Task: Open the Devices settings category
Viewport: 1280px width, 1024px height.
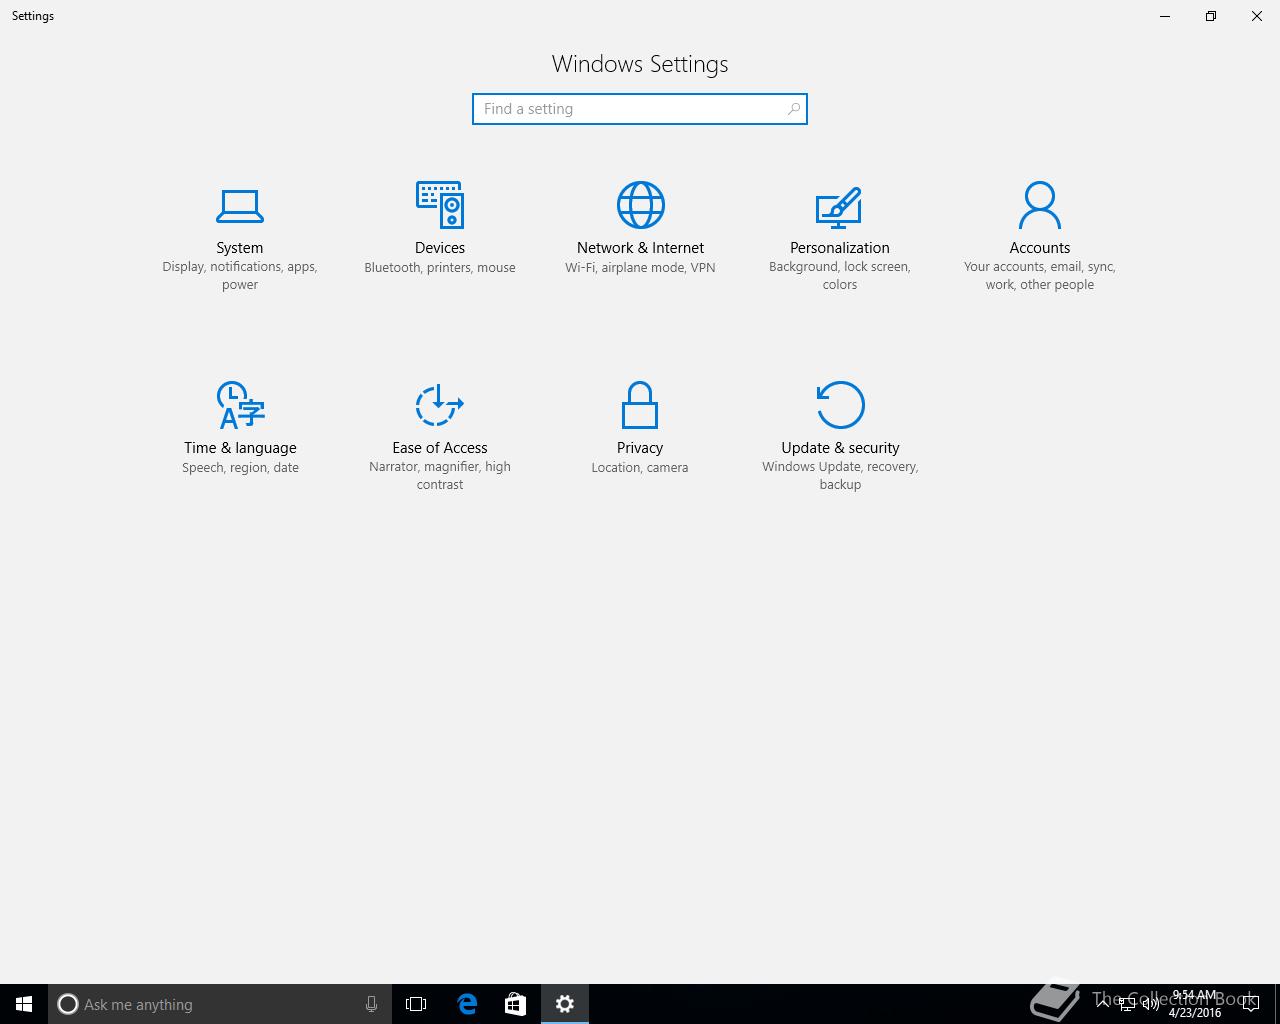Action: [440, 229]
